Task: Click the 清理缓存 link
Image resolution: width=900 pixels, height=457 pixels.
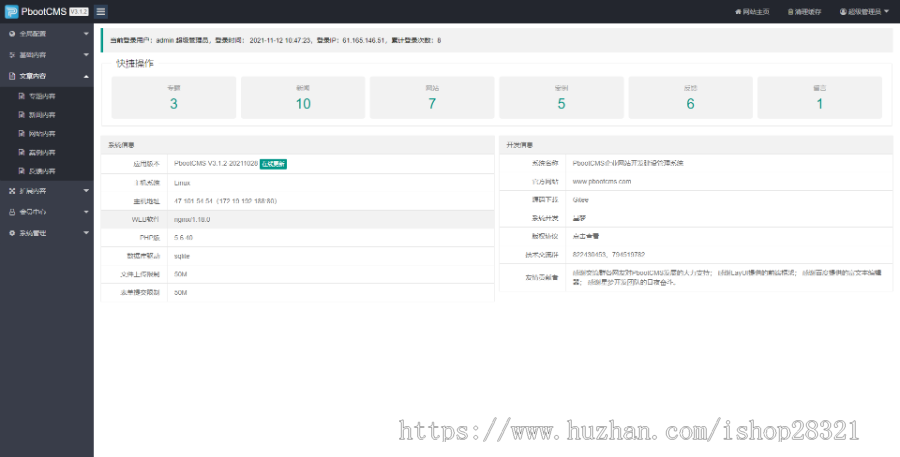Action: pos(808,11)
